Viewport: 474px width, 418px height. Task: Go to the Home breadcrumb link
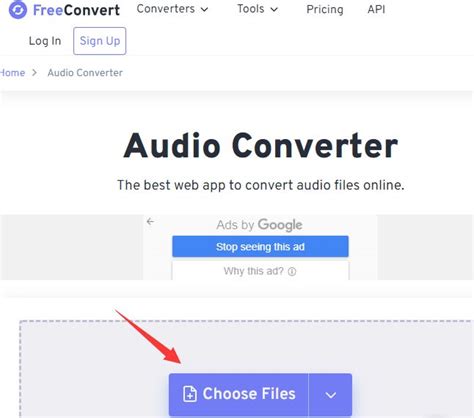[x=12, y=73]
